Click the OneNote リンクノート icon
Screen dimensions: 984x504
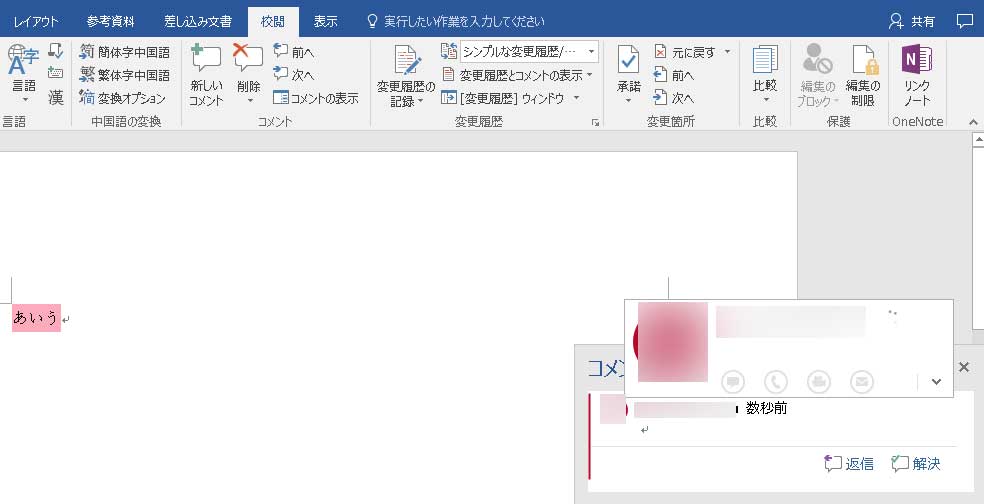pos(917,62)
